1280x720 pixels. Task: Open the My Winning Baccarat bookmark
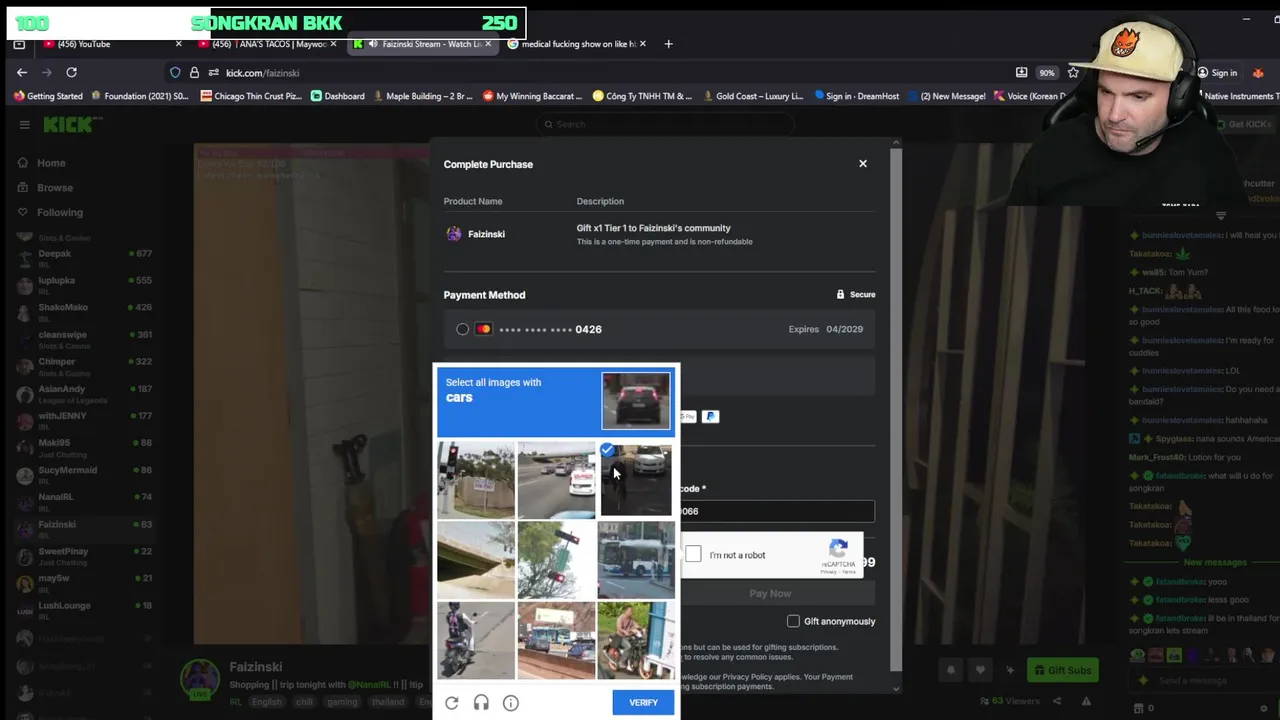pyautogui.click(x=532, y=96)
